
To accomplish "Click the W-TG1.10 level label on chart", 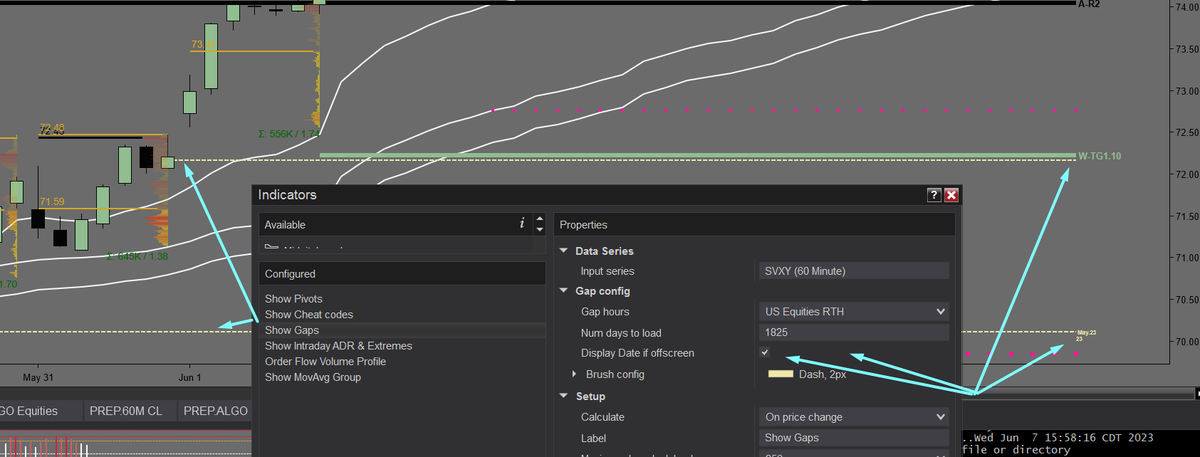I will point(1100,156).
